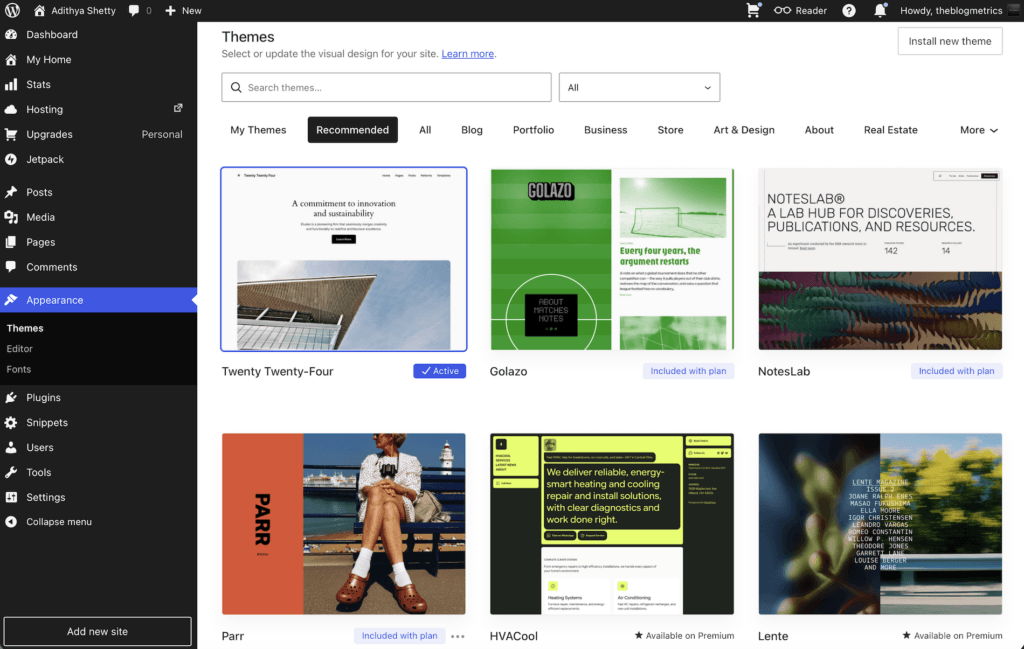Click the Tools wrench icon
1024x649 pixels.
coord(11,472)
